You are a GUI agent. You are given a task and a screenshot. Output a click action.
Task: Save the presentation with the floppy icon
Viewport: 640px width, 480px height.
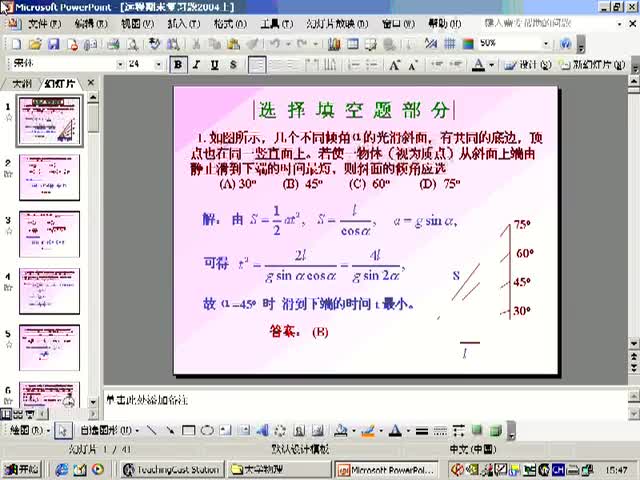(54, 44)
